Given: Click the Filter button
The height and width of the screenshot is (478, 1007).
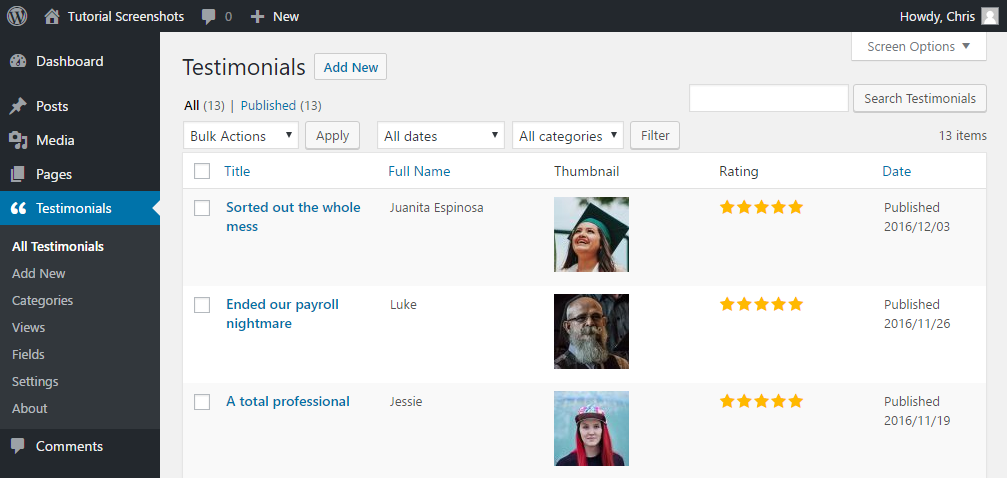Looking at the screenshot, I should [655, 136].
